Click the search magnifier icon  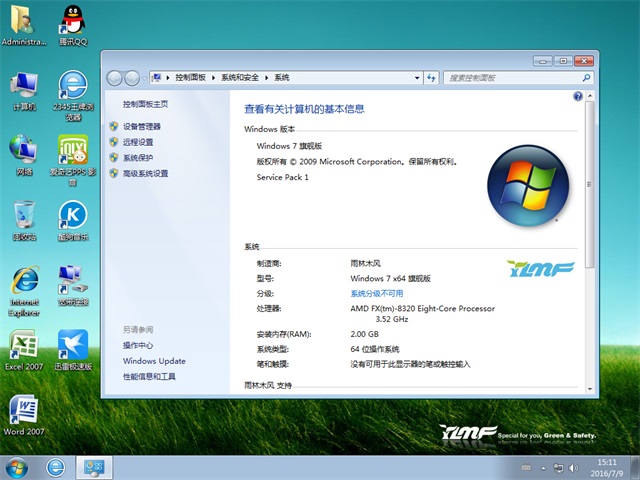[x=586, y=78]
